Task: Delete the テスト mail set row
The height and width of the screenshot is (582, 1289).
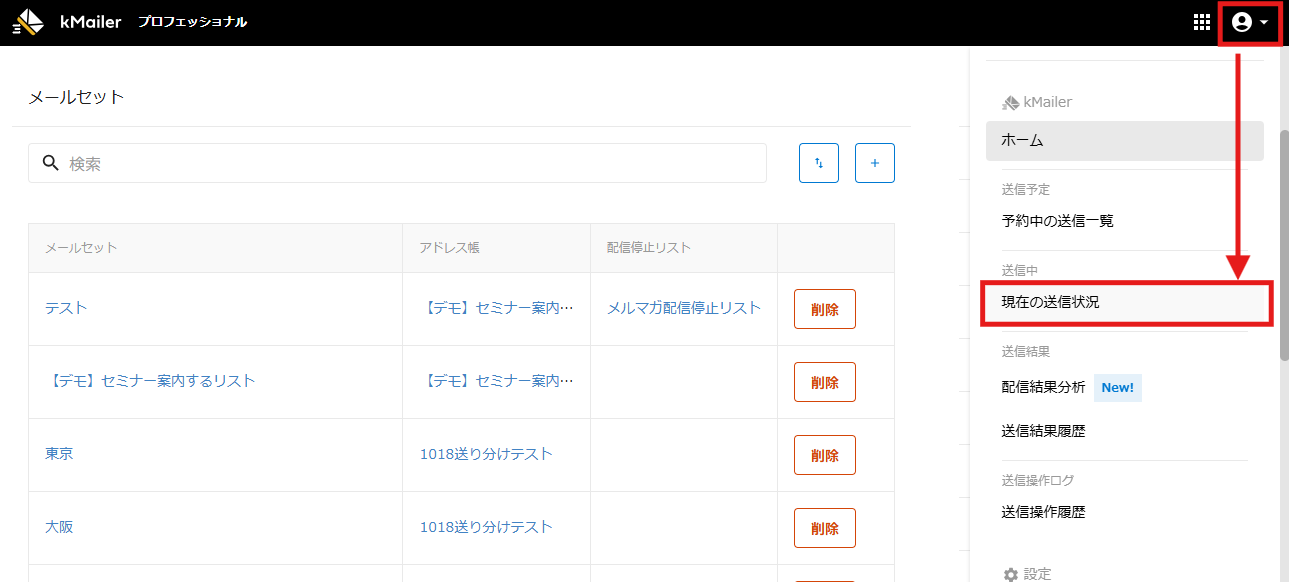Action: click(x=825, y=309)
